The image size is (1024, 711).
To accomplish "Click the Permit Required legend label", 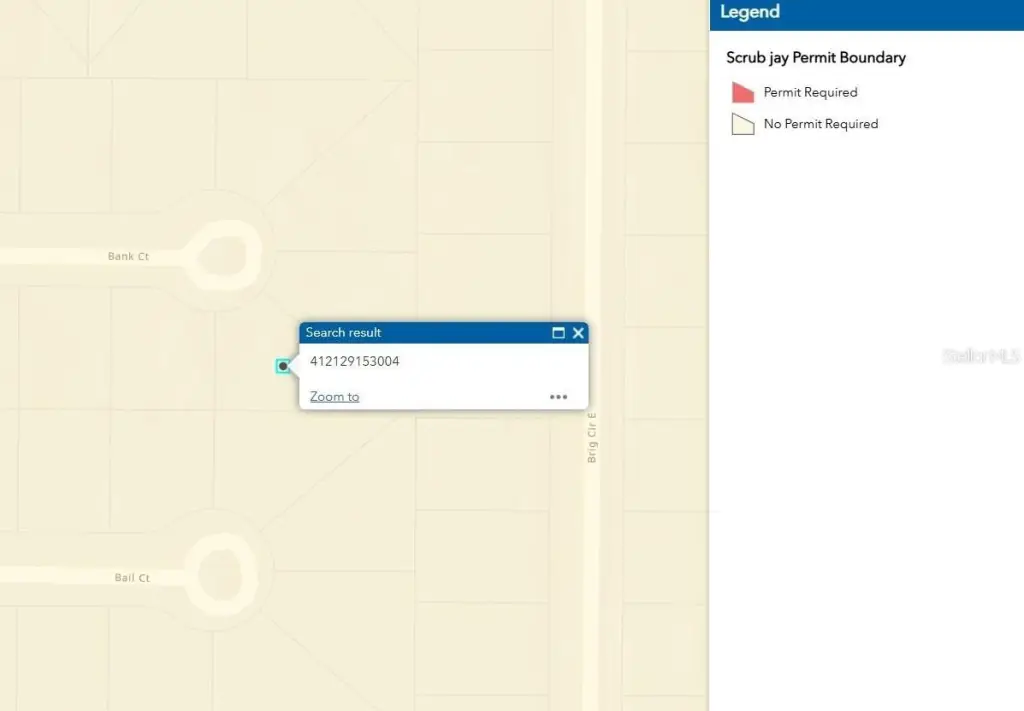I will tap(810, 92).
